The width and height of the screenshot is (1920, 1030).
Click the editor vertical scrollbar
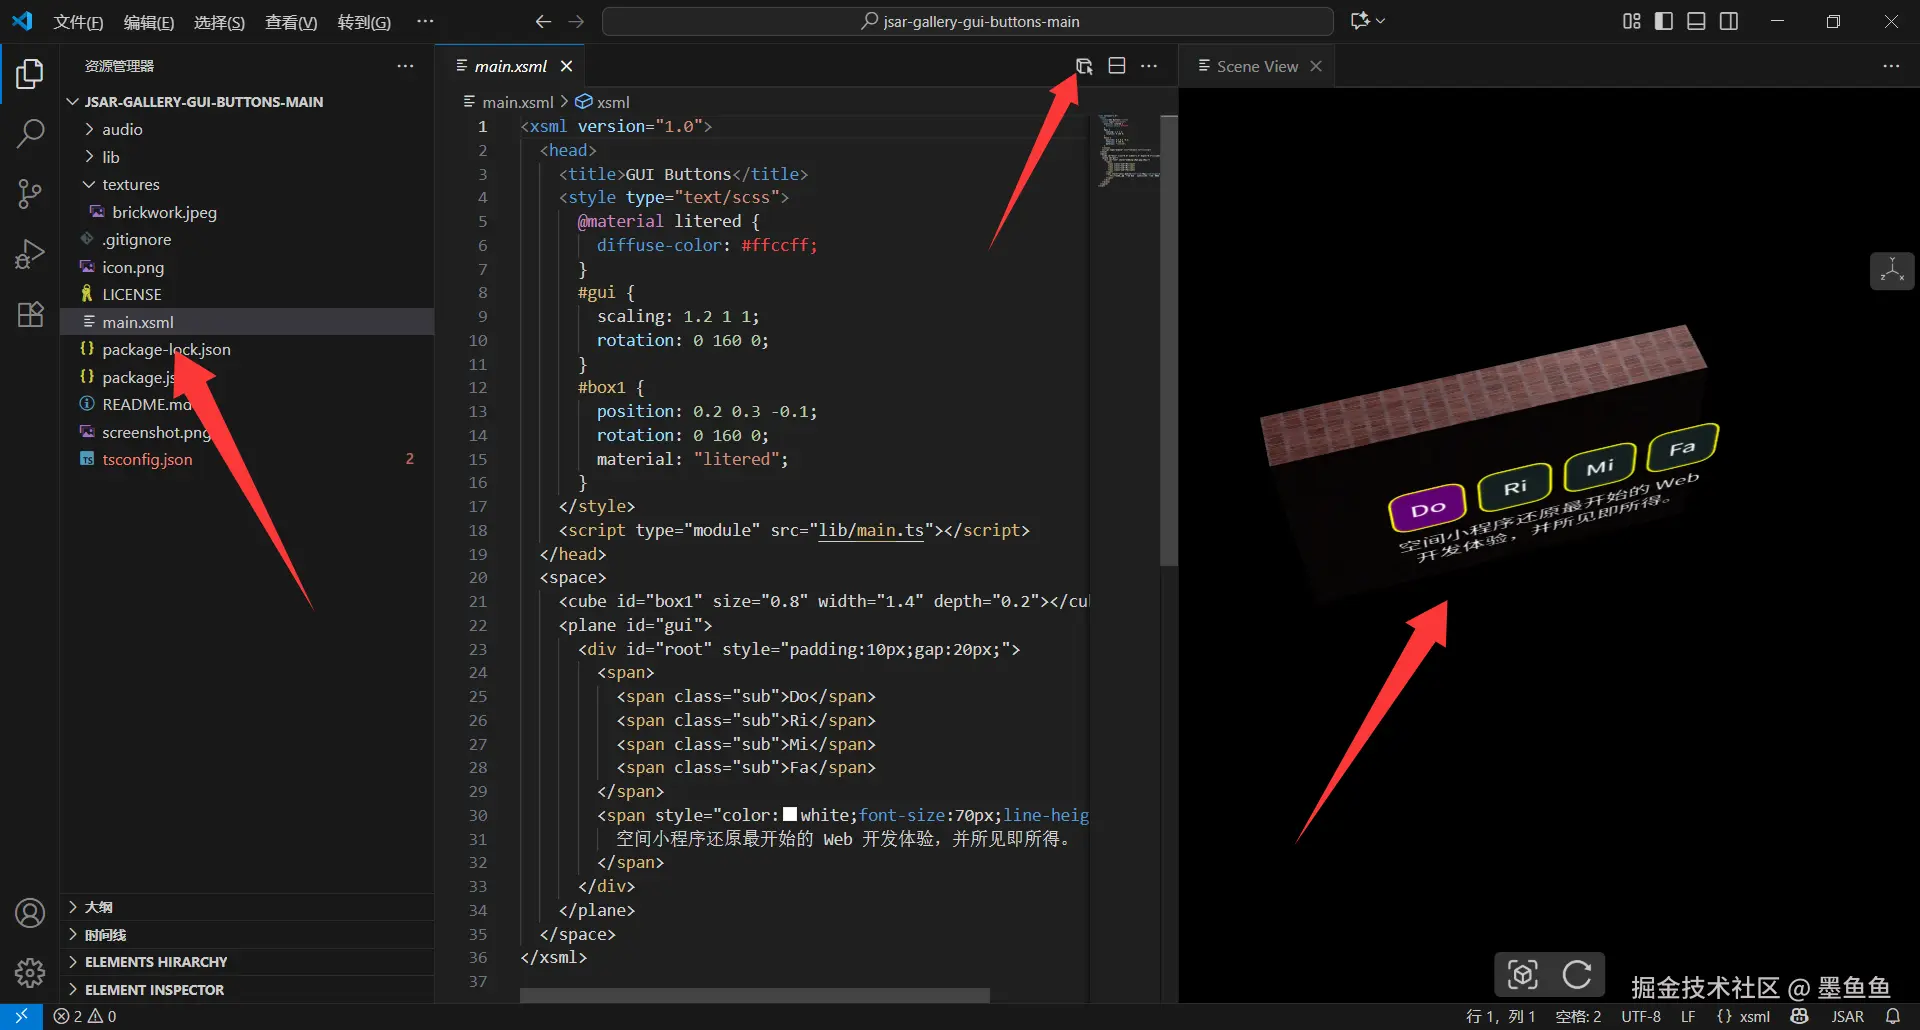[1168, 340]
